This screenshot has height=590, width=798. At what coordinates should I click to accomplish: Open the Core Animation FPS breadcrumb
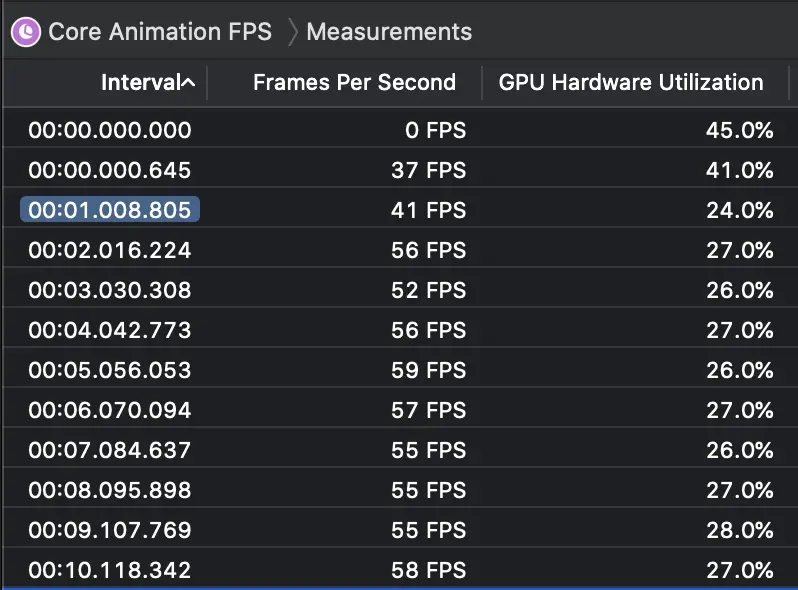(159, 31)
